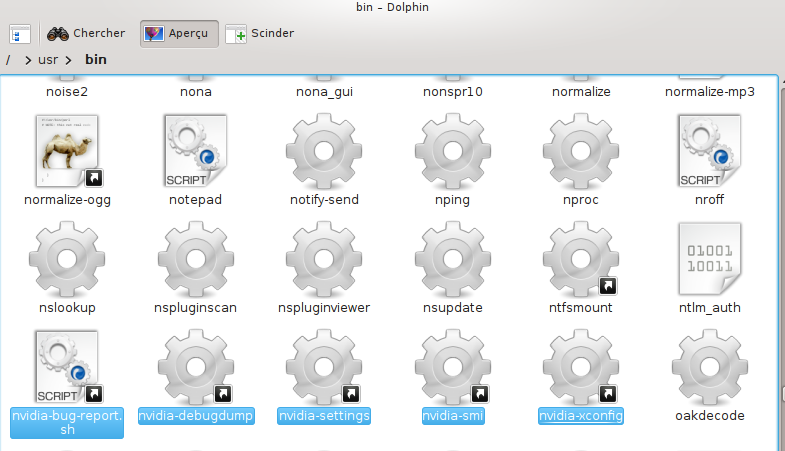Click the highlighted nvidia-settings label
This screenshot has height=451, width=785.
pyautogui.click(x=324, y=416)
